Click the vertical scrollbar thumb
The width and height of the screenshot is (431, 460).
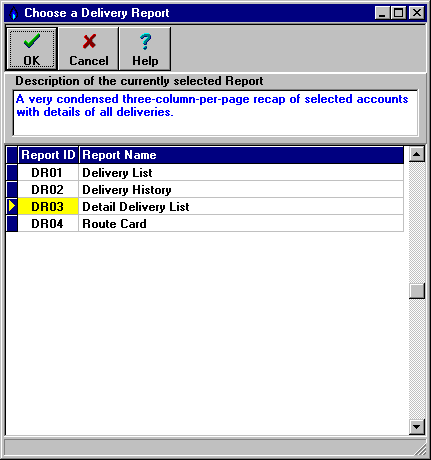click(x=417, y=291)
